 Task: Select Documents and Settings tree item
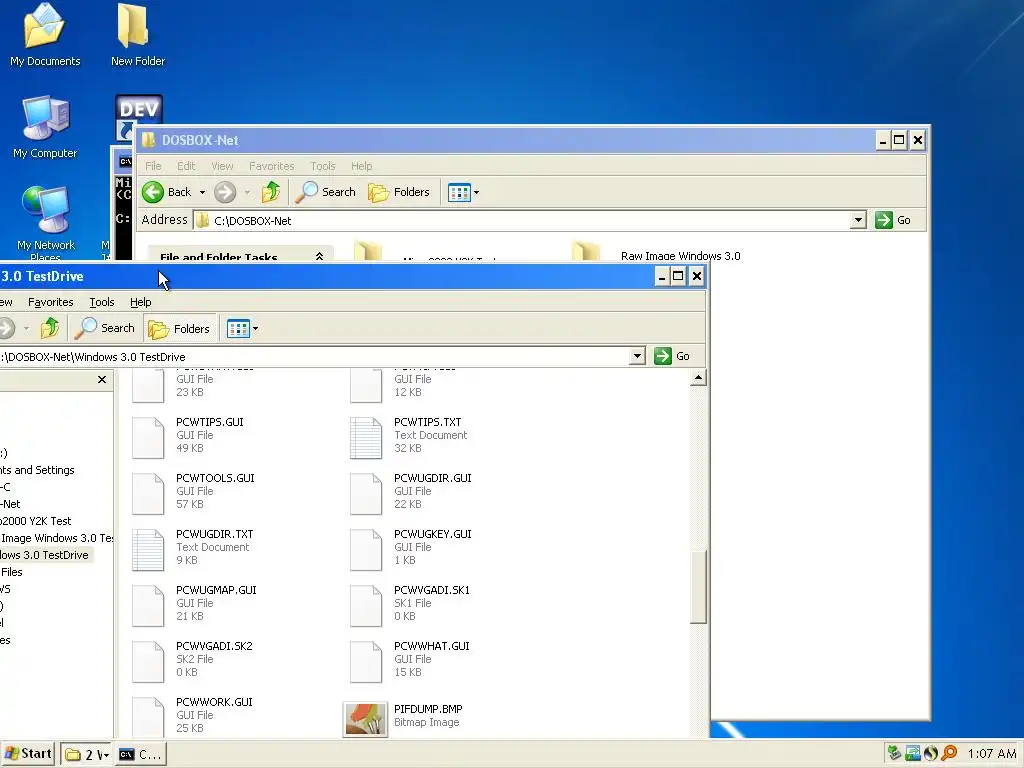pyautogui.click(x=37, y=470)
